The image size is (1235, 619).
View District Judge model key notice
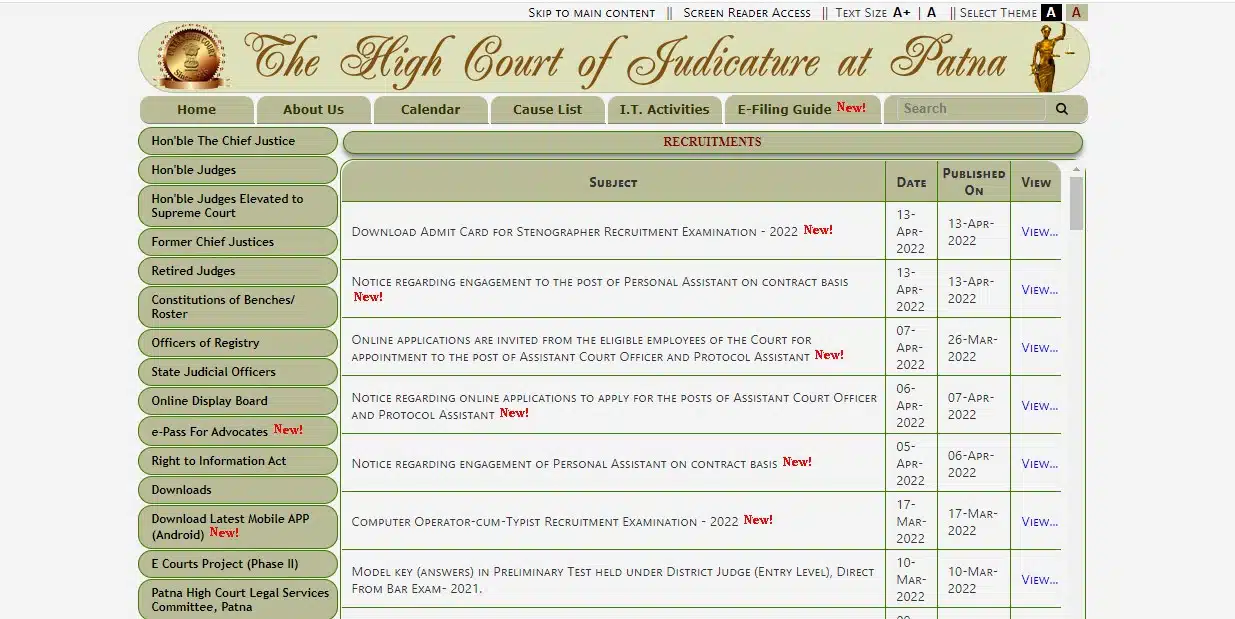click(x=1039, y=580)
